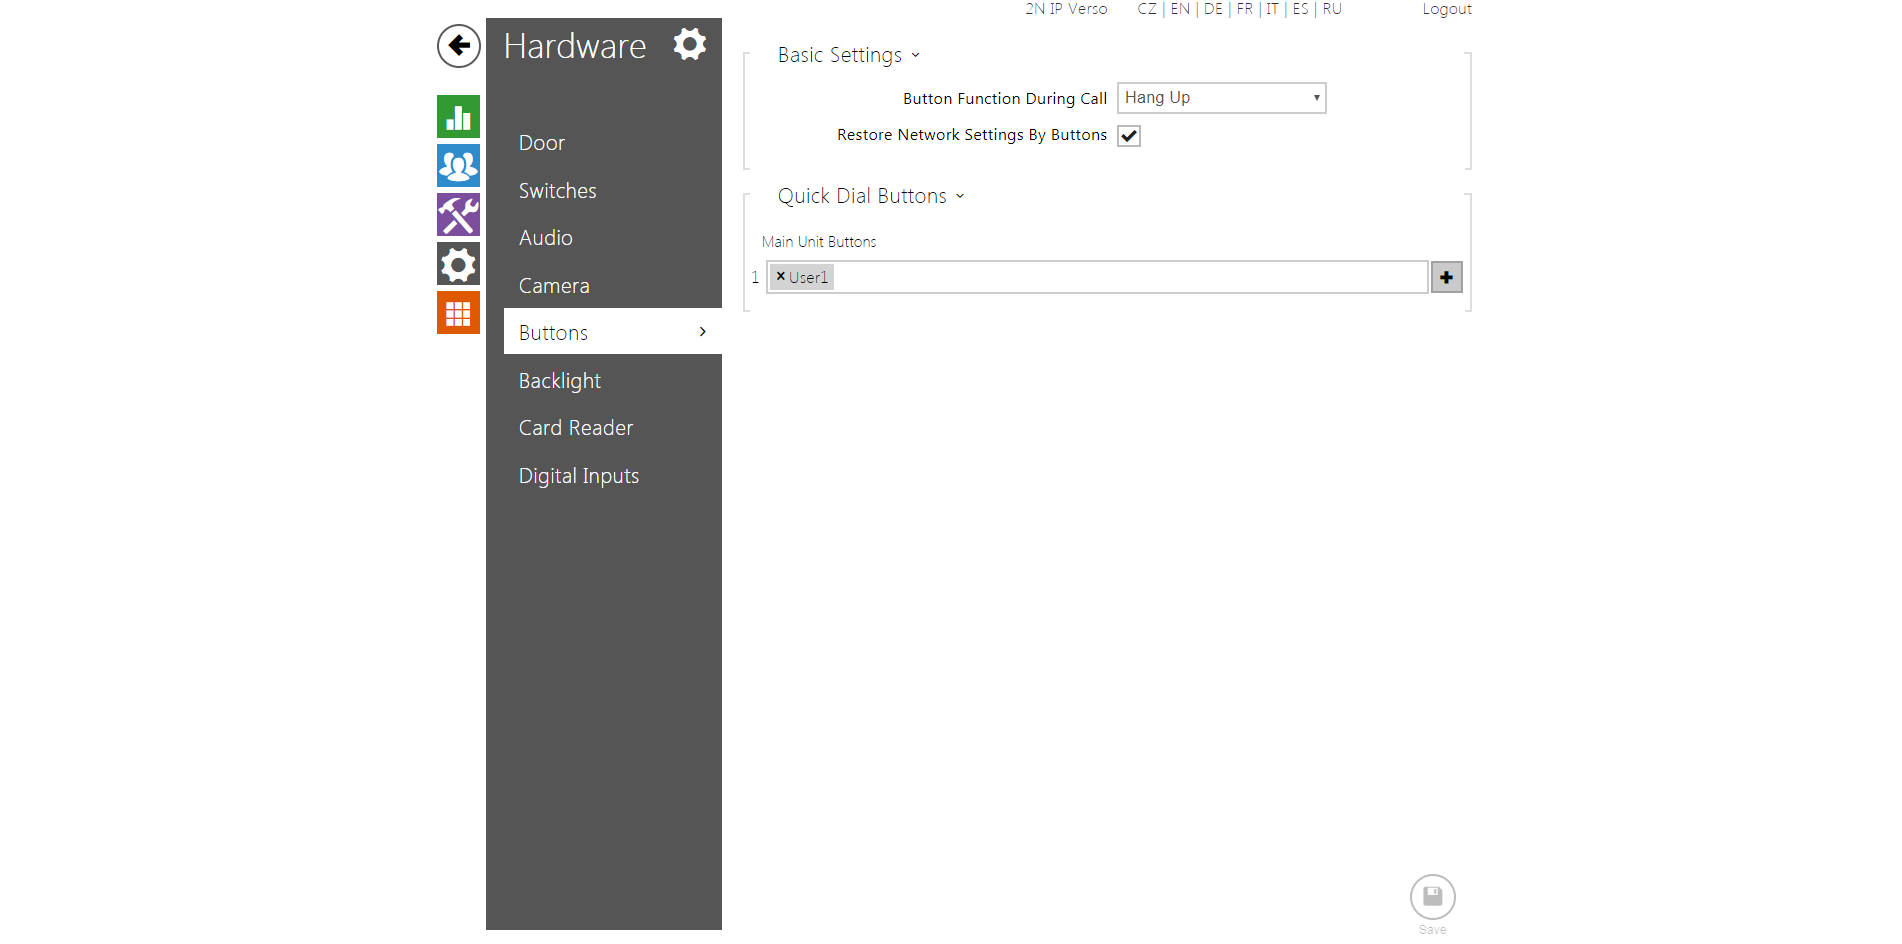Collapse the Basic Settings section

pyautogui.click(x=848, y=56)
